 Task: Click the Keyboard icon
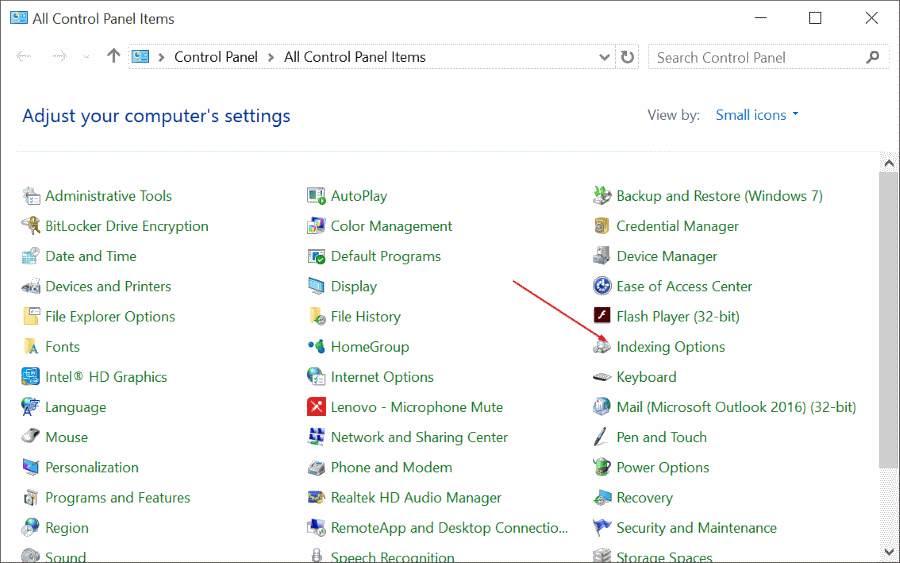coord(602,377)
